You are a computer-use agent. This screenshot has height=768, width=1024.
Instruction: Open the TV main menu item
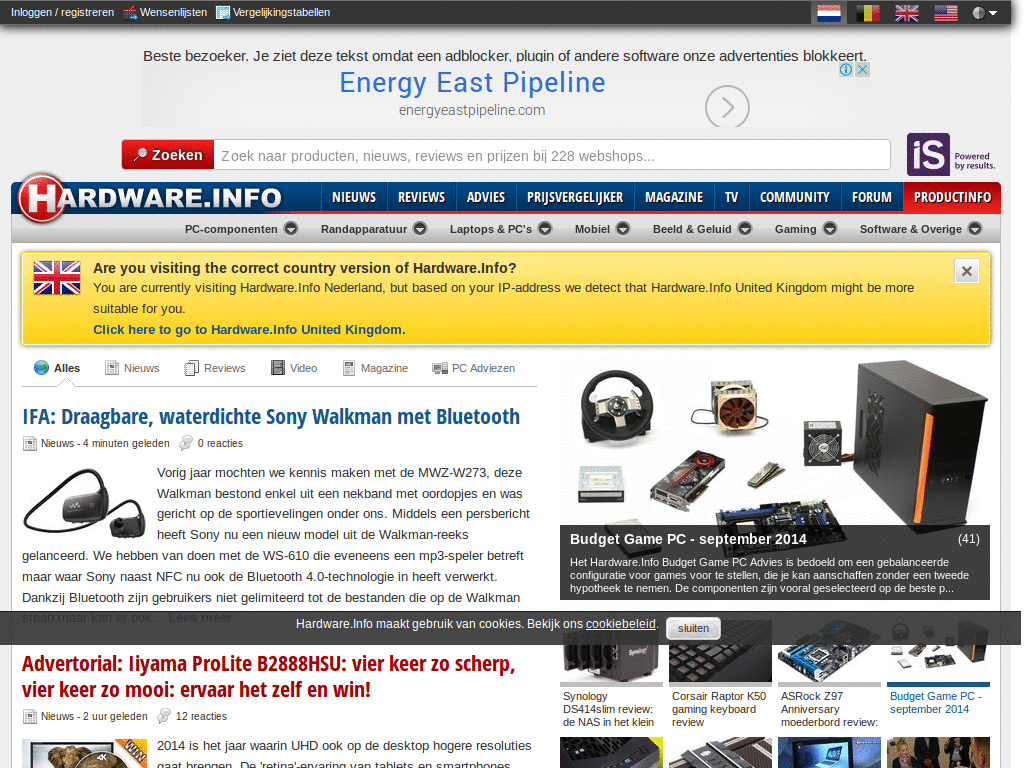(731, 197)
